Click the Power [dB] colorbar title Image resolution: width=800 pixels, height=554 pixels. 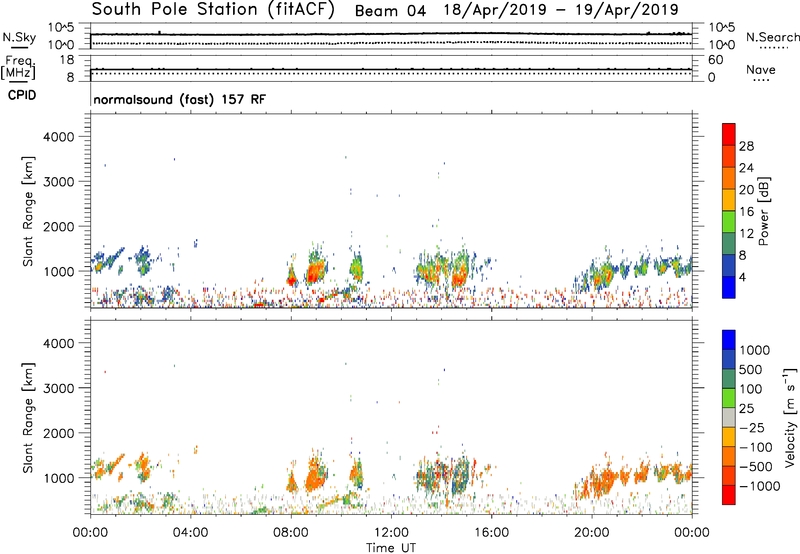tap(764, 211)
